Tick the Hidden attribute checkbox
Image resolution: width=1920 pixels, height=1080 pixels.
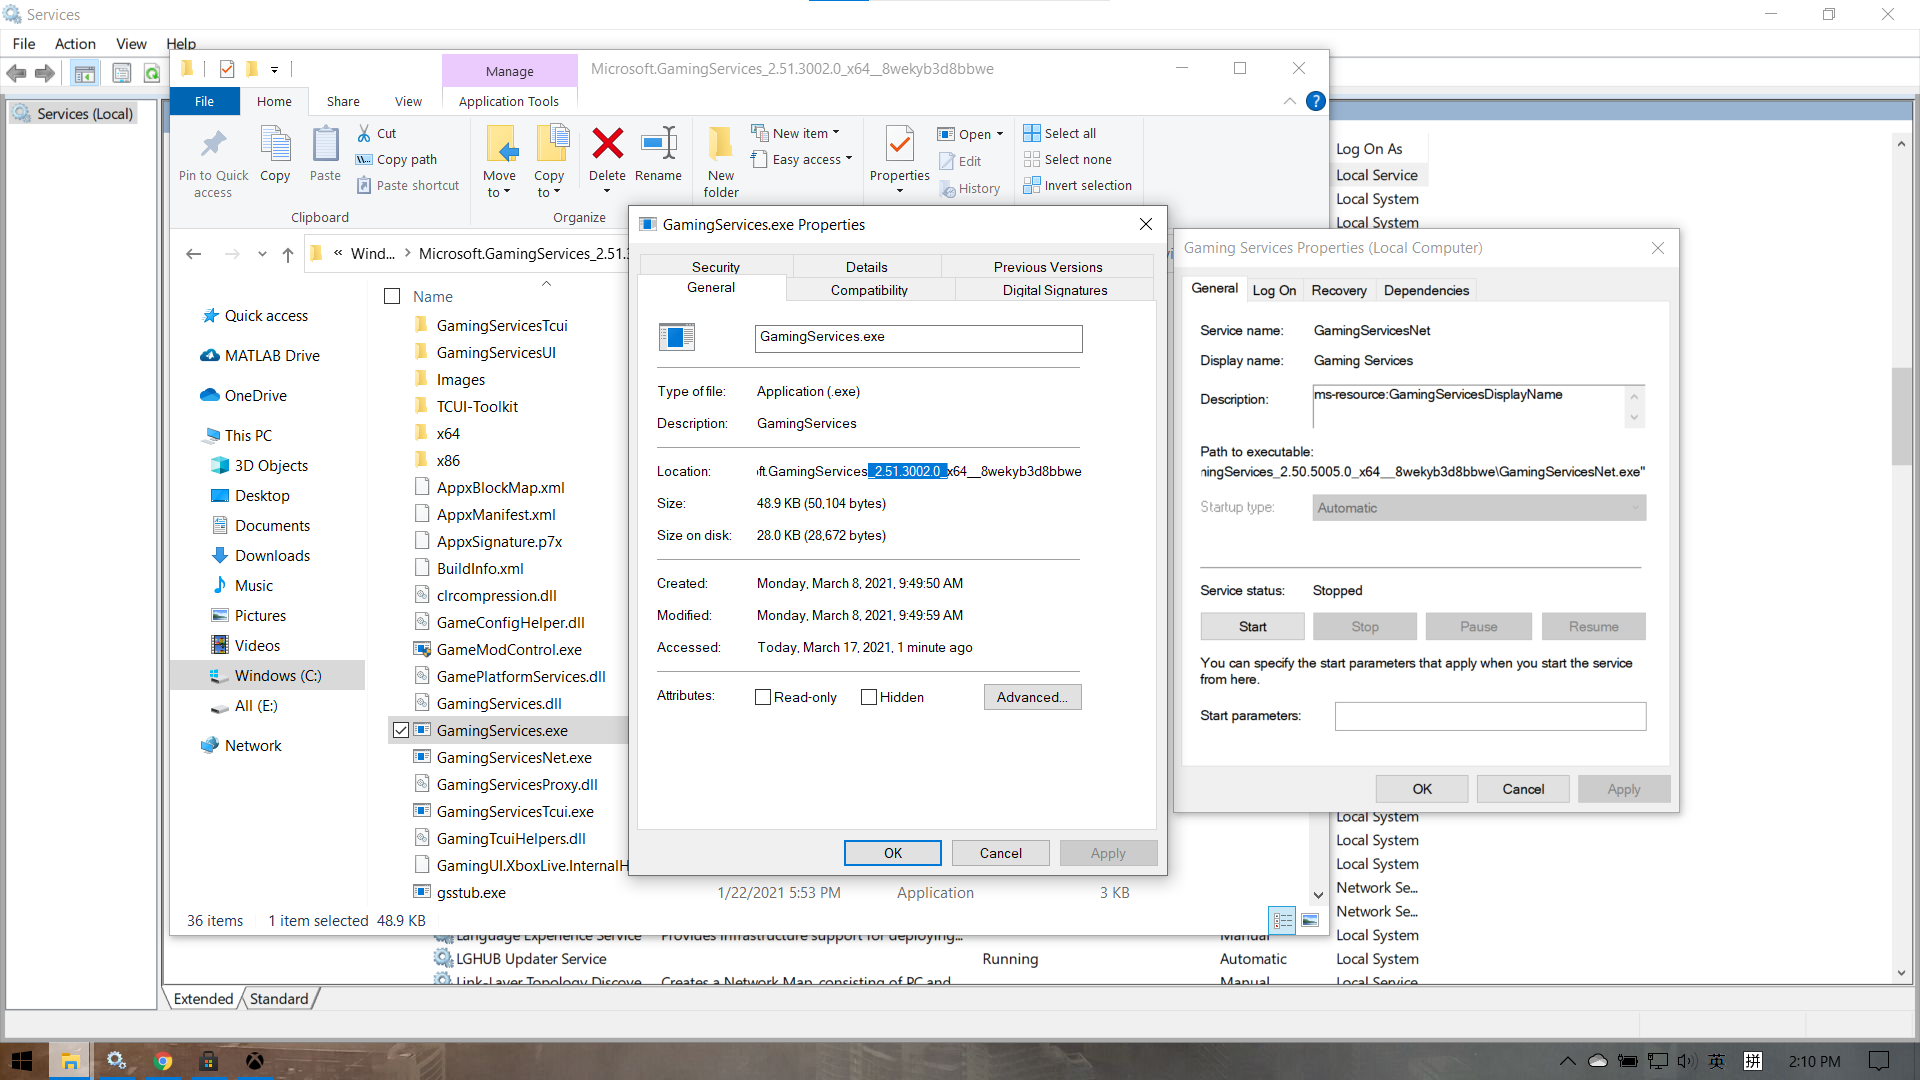point(869,697)
